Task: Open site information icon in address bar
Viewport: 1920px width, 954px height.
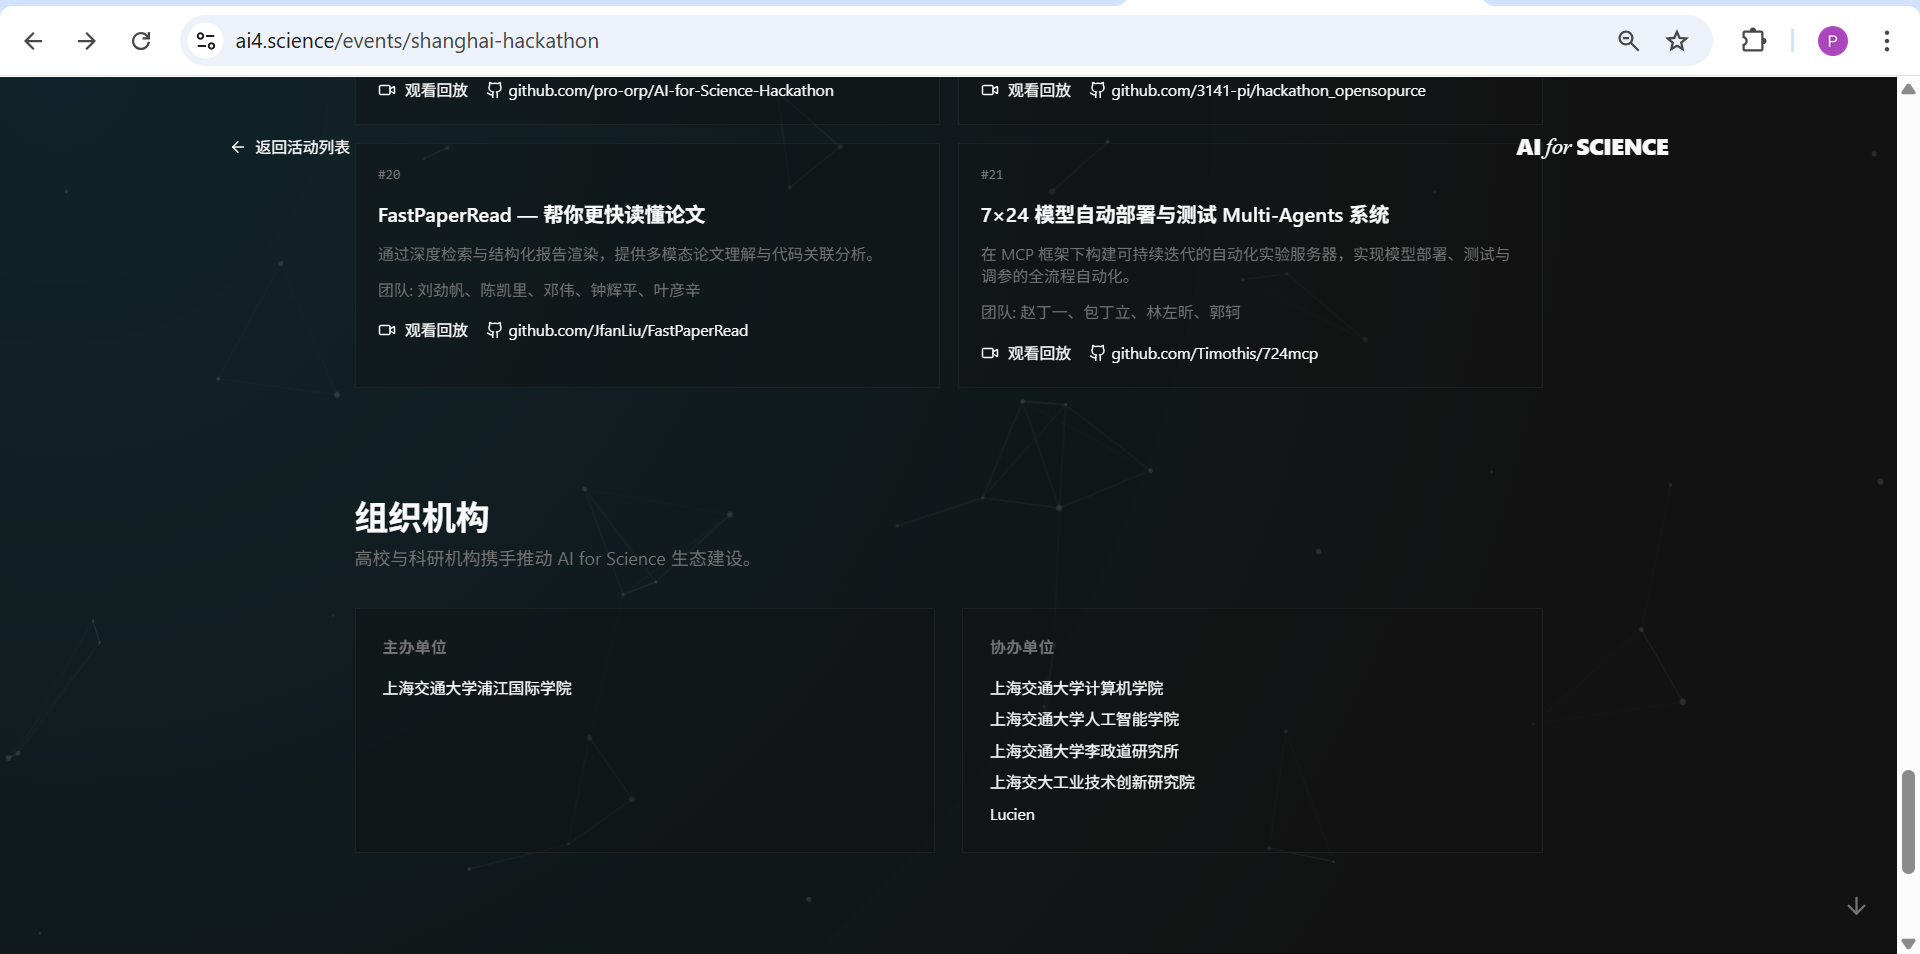Action: [x=206, y=41]
